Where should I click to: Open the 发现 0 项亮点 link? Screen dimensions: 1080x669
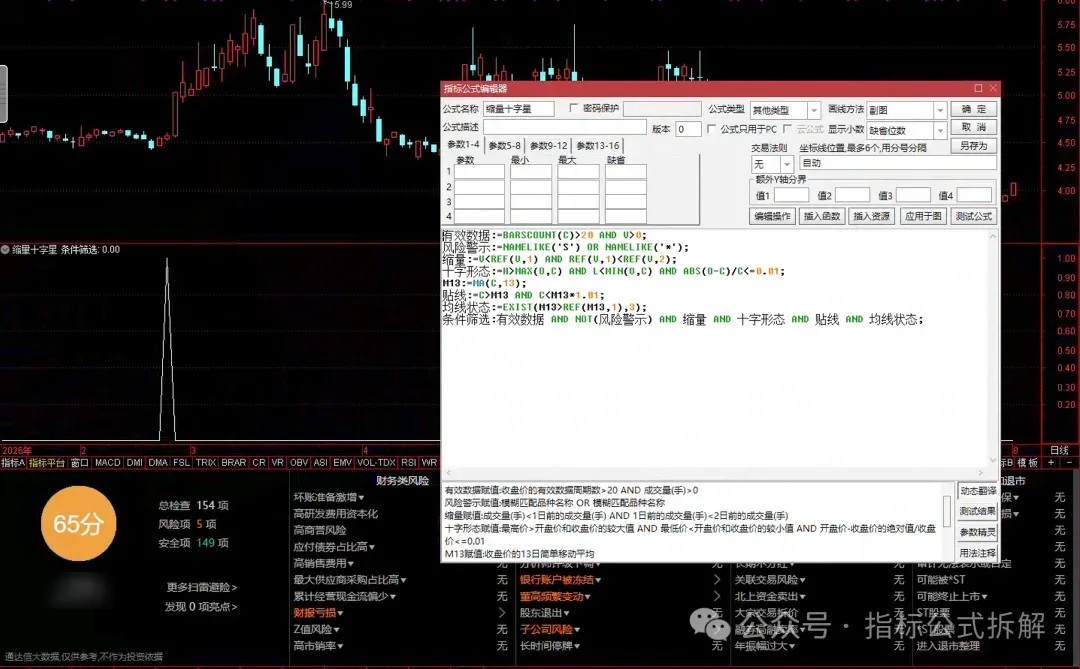click(x=200, y=607)
